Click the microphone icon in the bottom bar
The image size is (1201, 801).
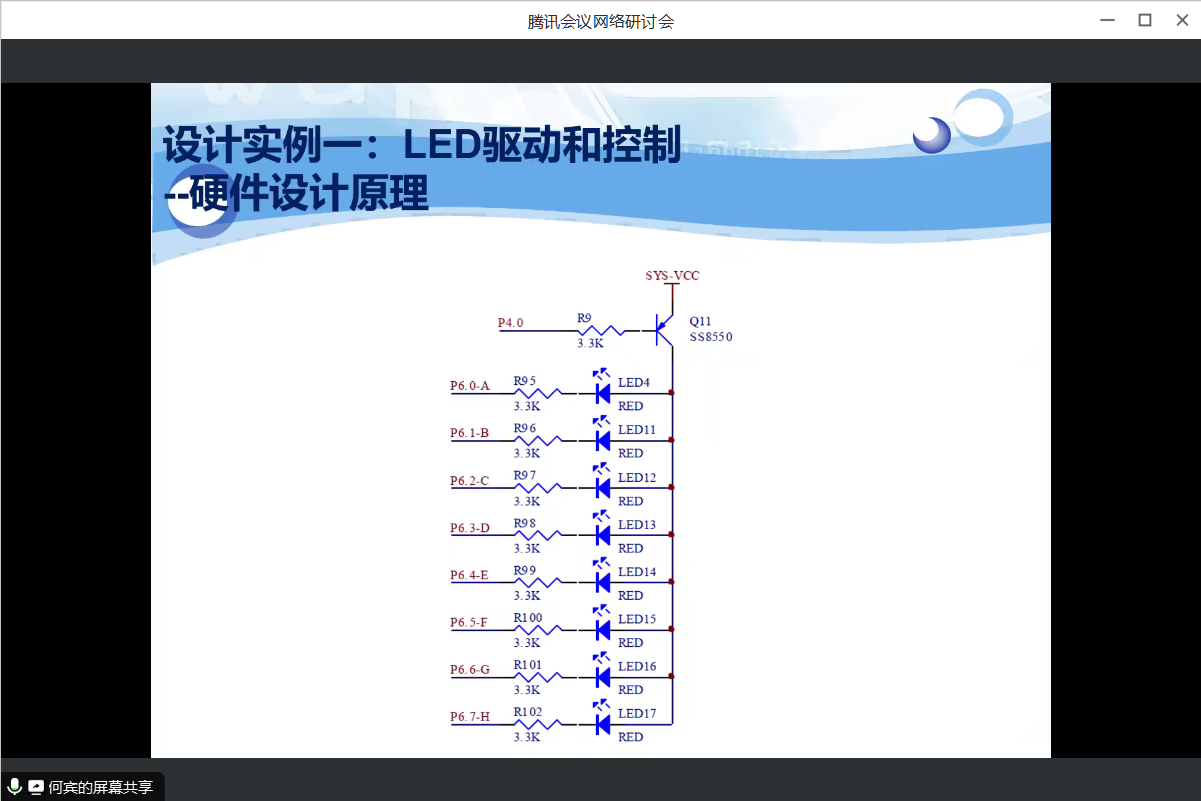click(15, 787)
